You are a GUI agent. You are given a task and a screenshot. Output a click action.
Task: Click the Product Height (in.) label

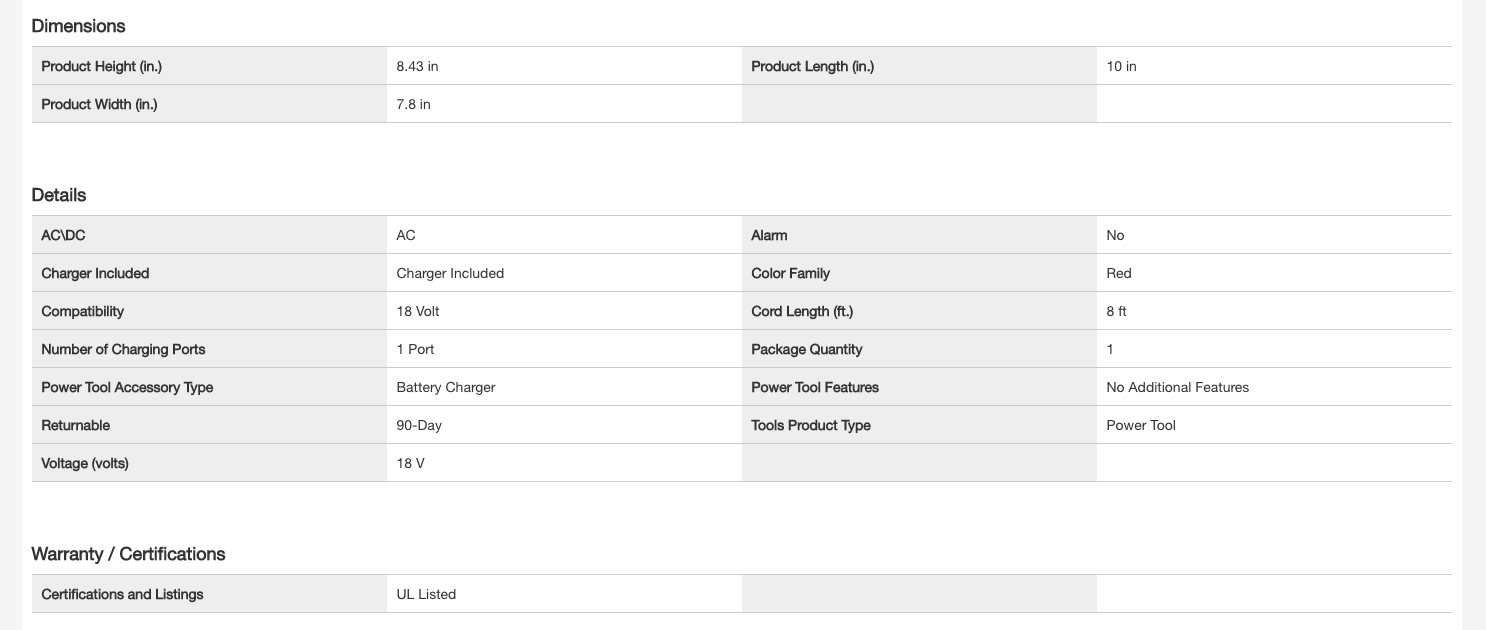(x=101, y=67)
